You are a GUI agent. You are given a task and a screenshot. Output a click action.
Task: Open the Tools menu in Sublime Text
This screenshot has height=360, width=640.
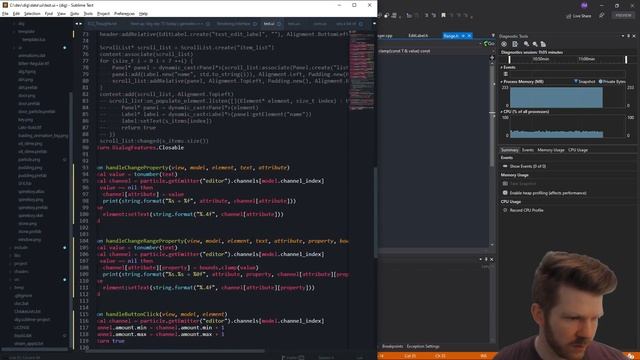coord(88,13)
